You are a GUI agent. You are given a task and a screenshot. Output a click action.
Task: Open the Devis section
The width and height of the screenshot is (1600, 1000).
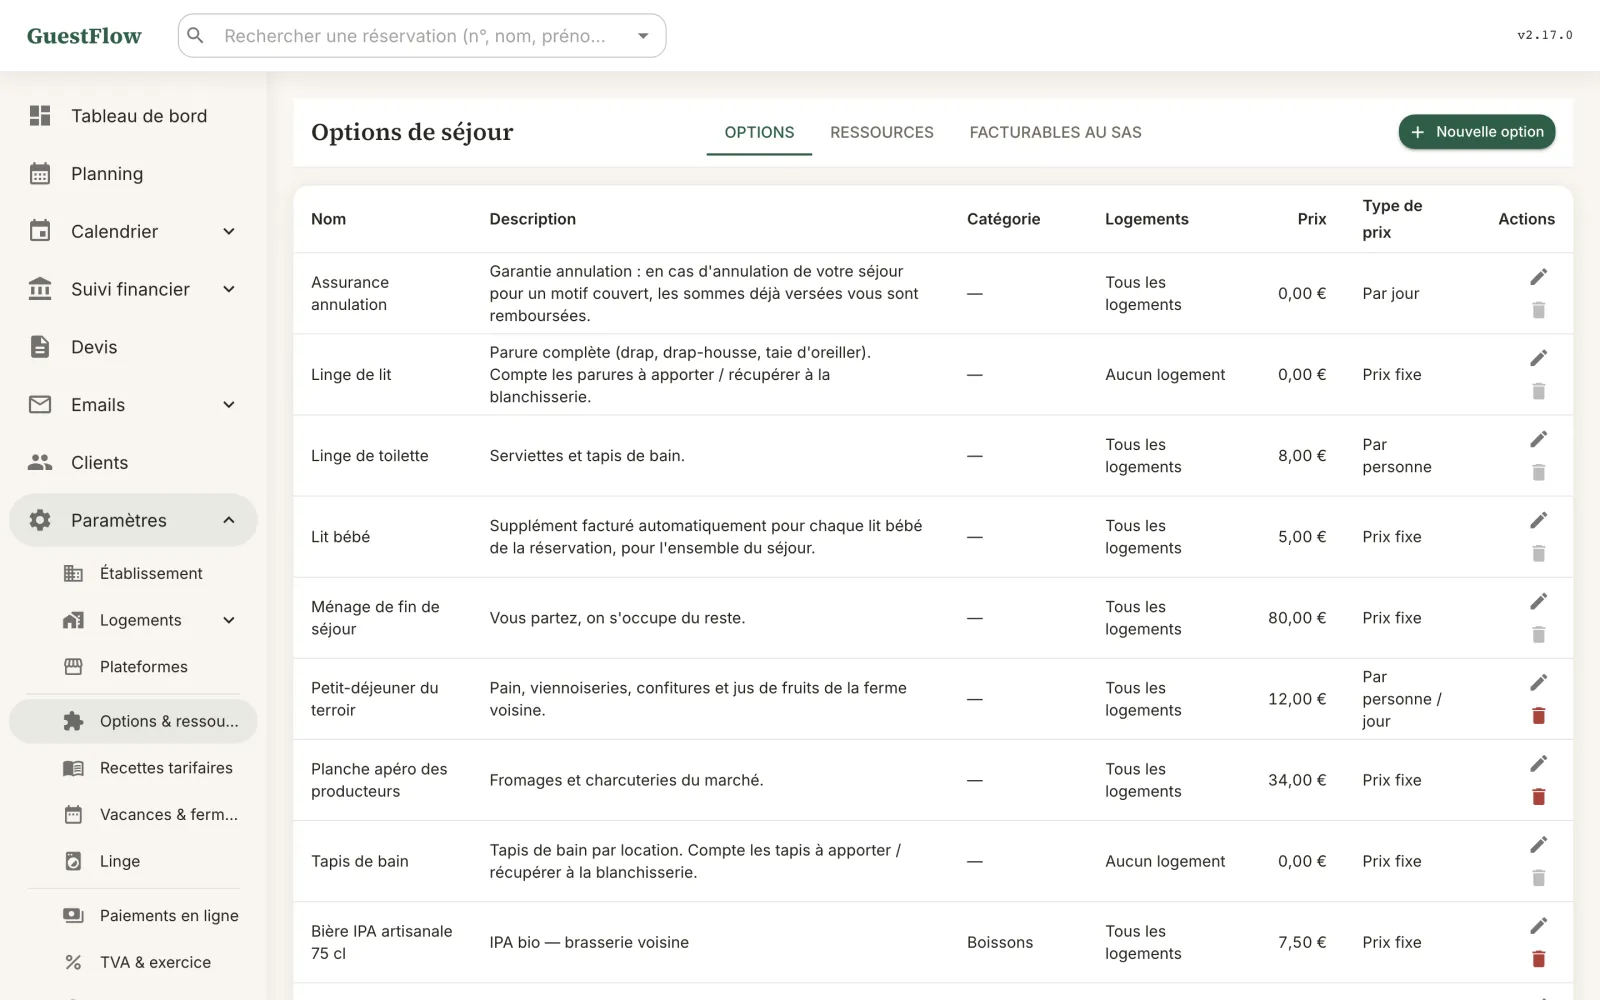(x=133, y=347)
